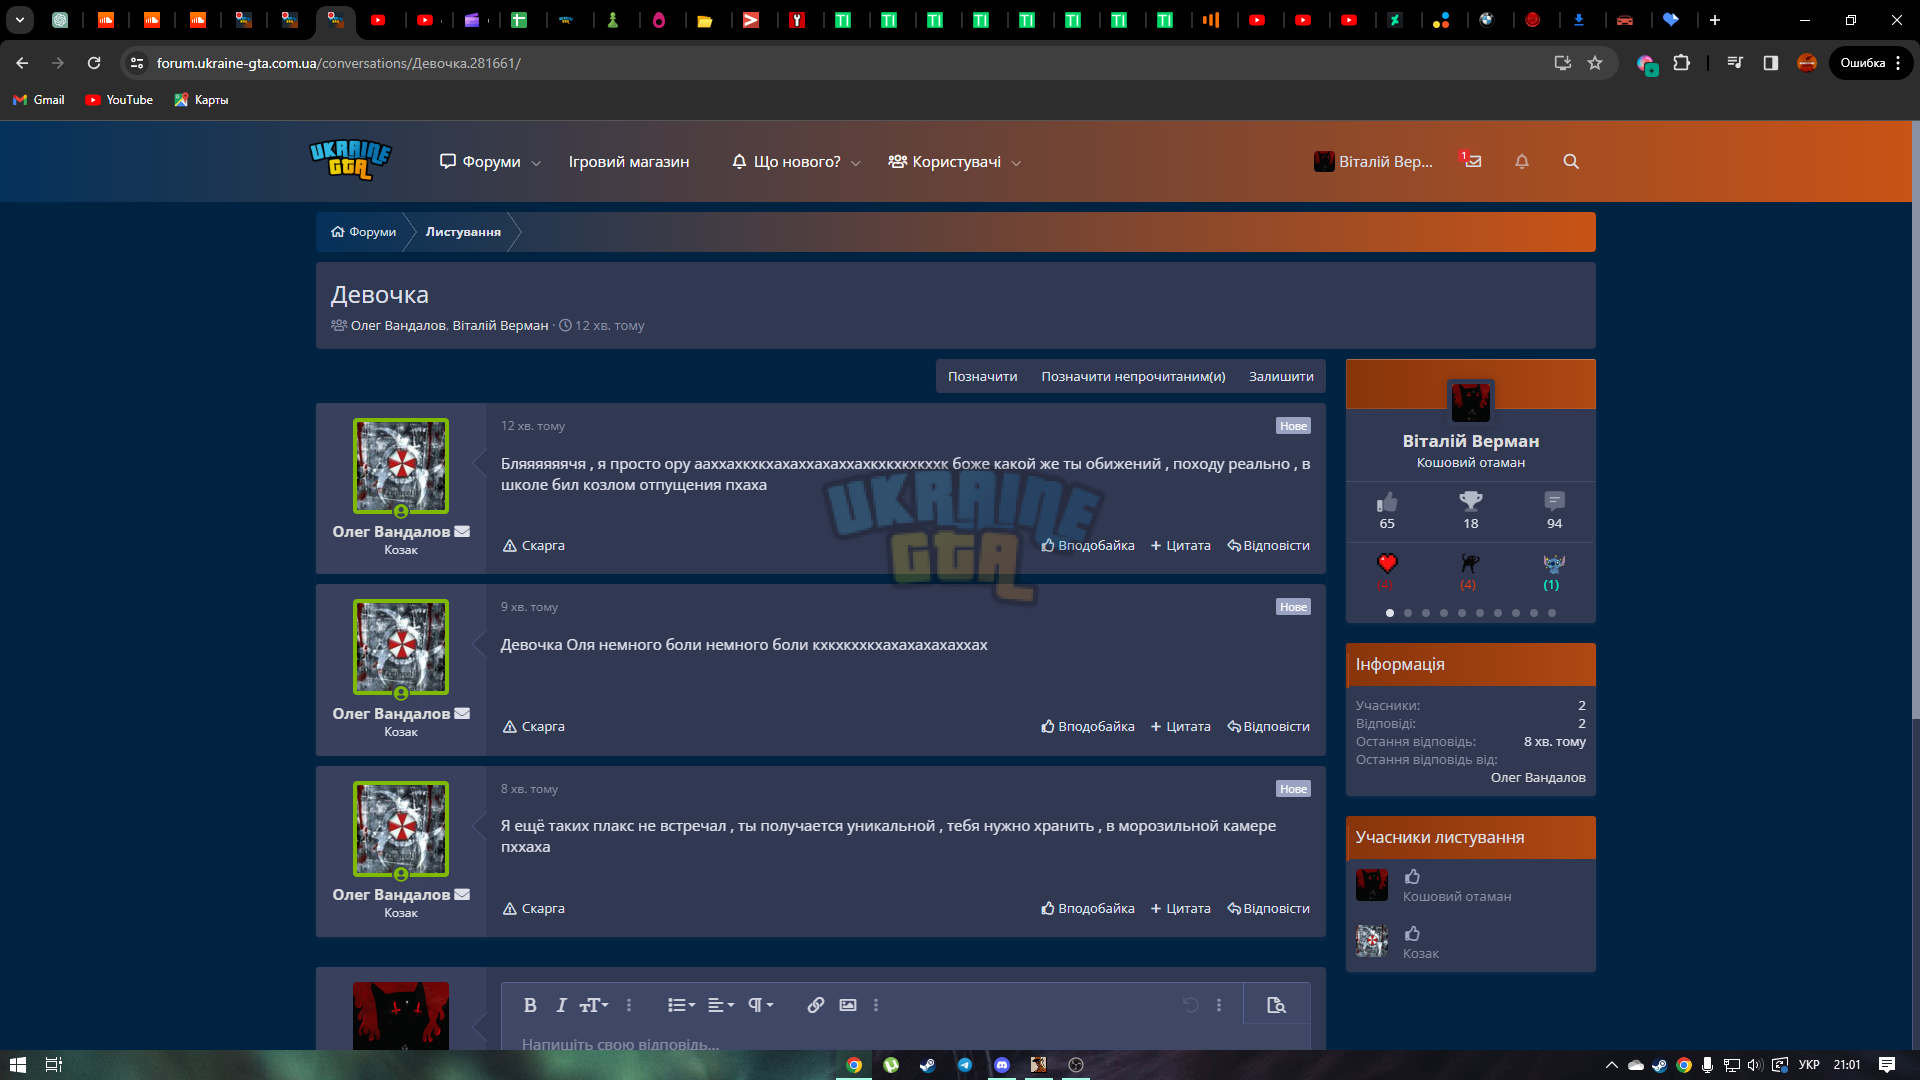The image size is (1920, 1080).
Task: Go to Листування breadcrumb
Action: point(463,232)
